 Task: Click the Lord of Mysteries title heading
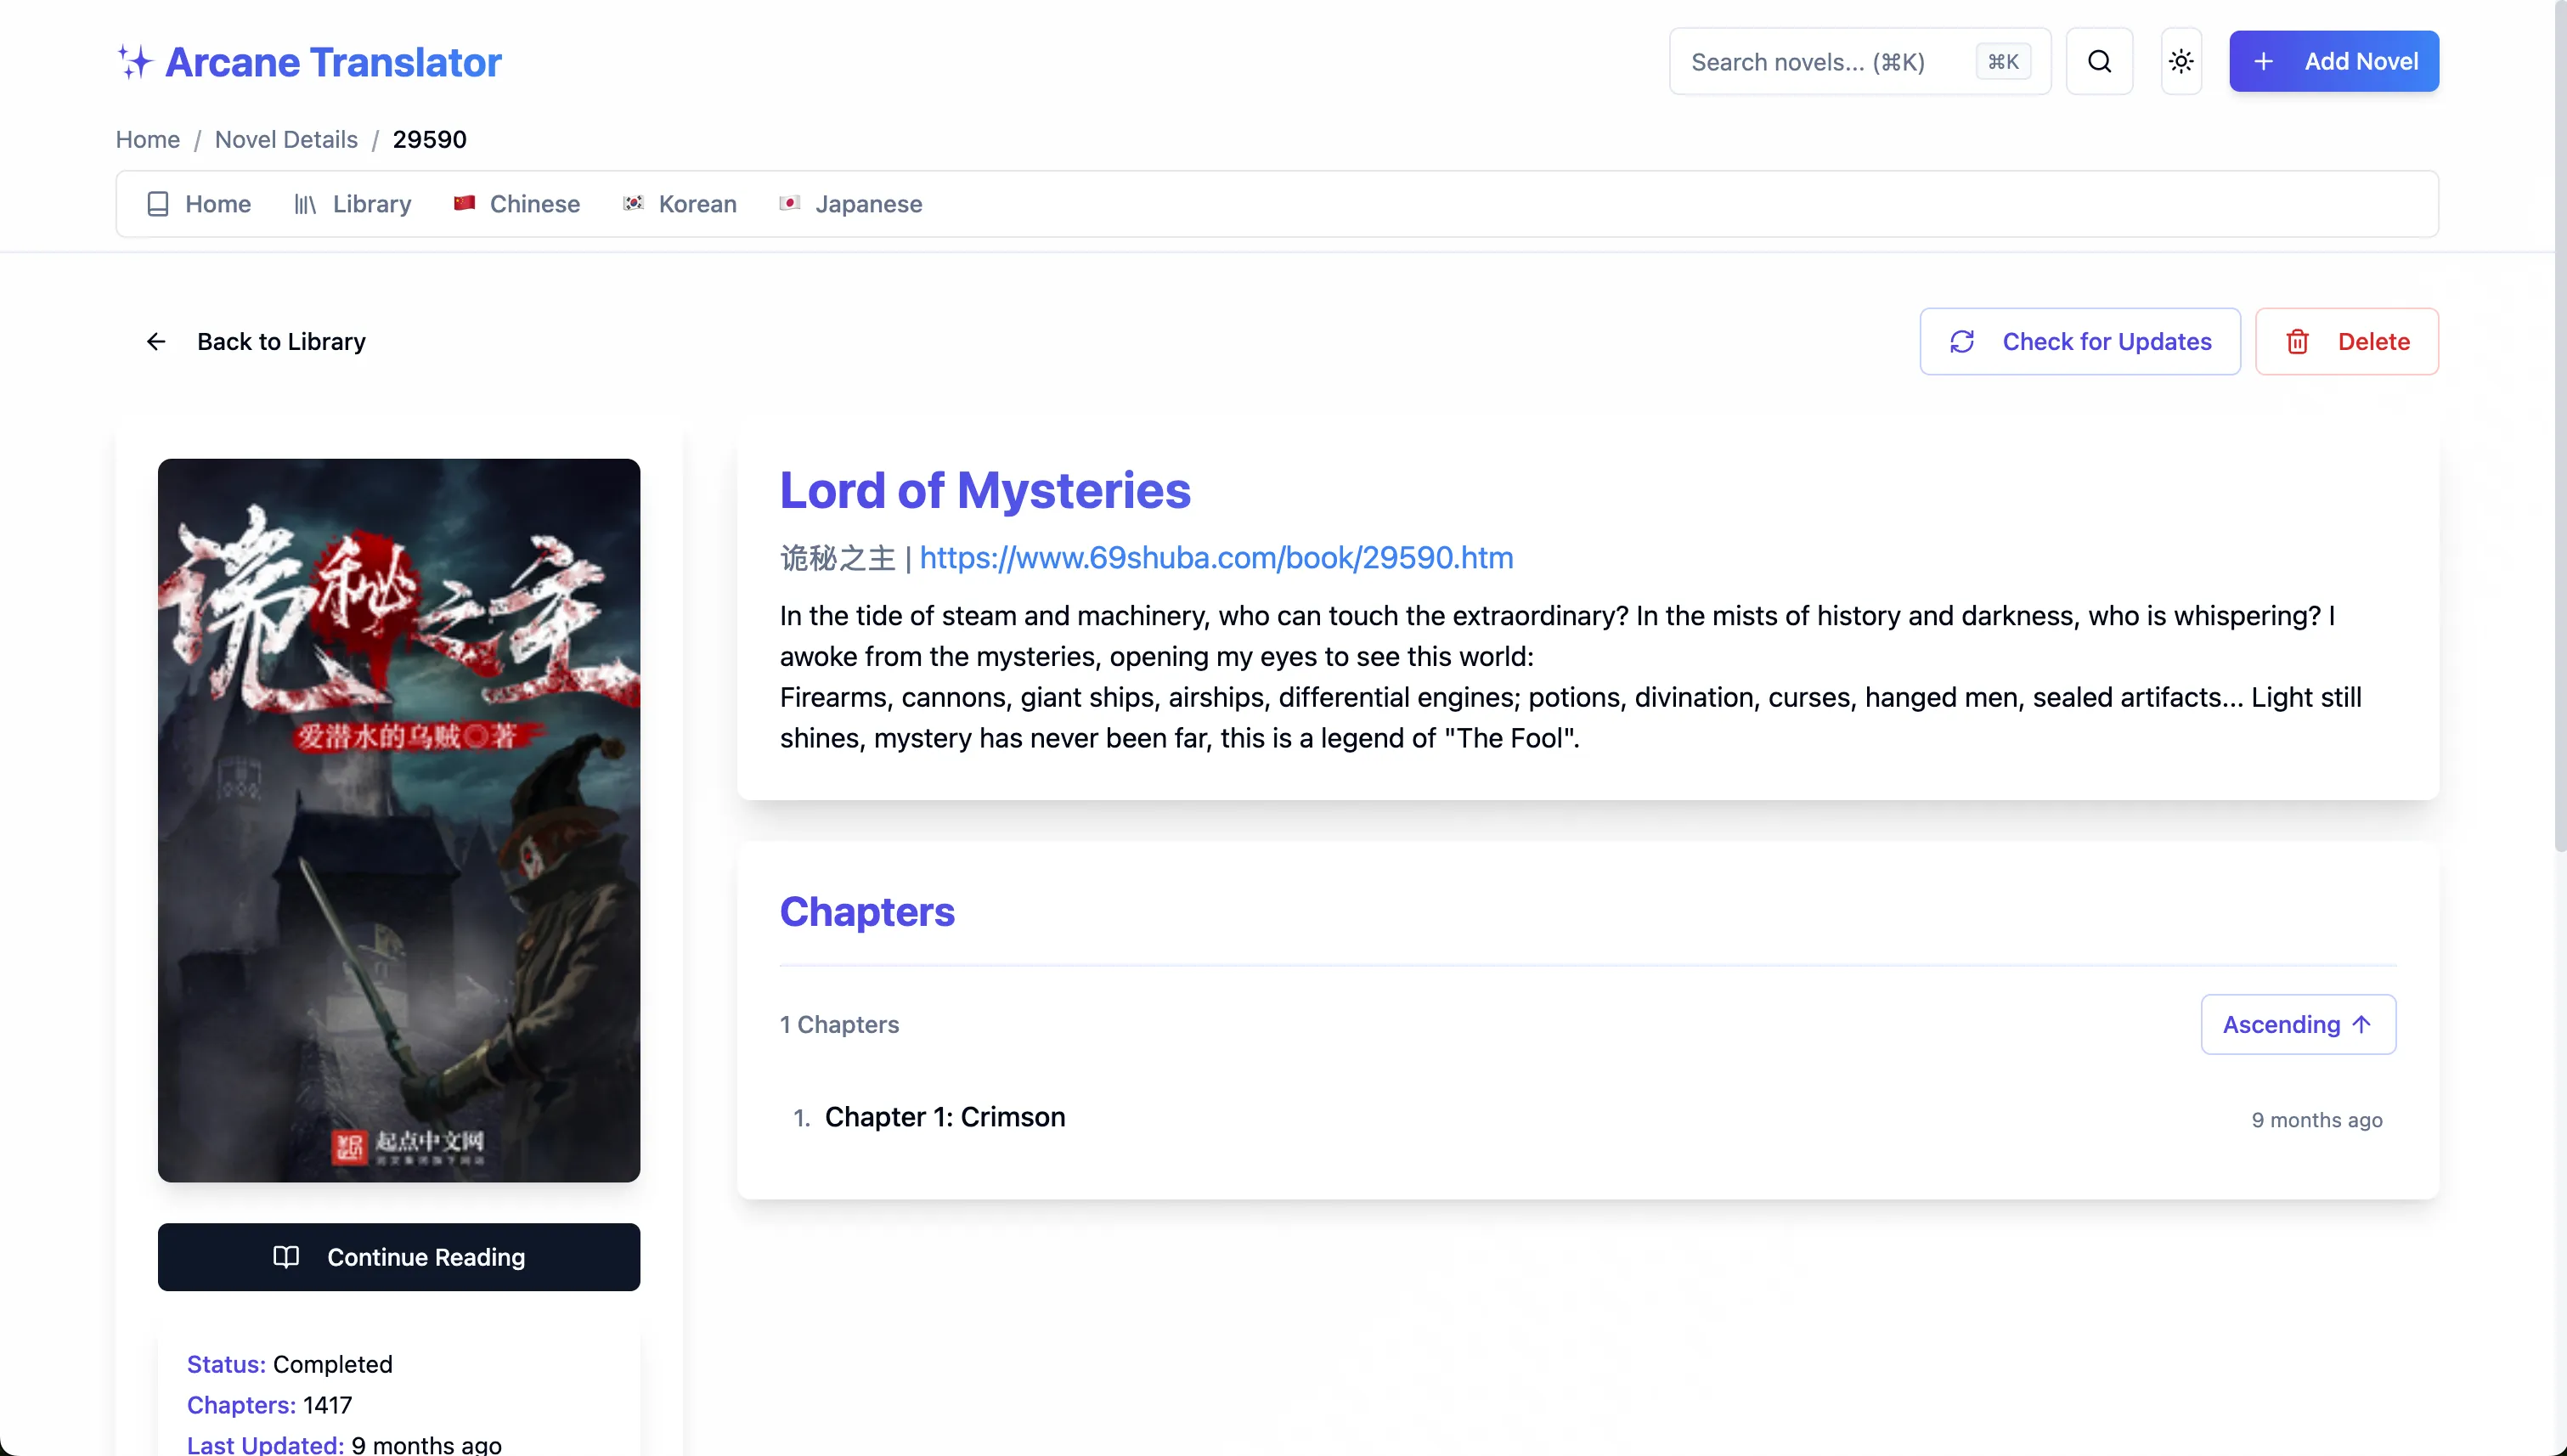point(985,490)
